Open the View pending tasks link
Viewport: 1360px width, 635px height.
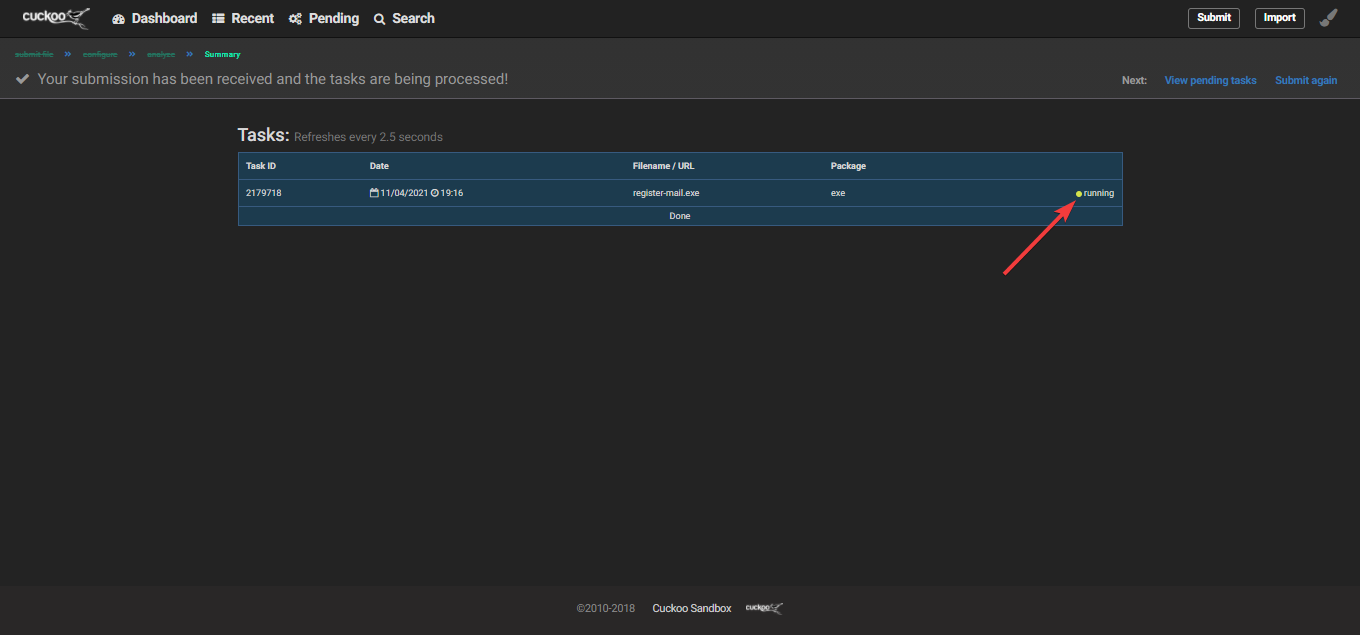click(1210, 80)
